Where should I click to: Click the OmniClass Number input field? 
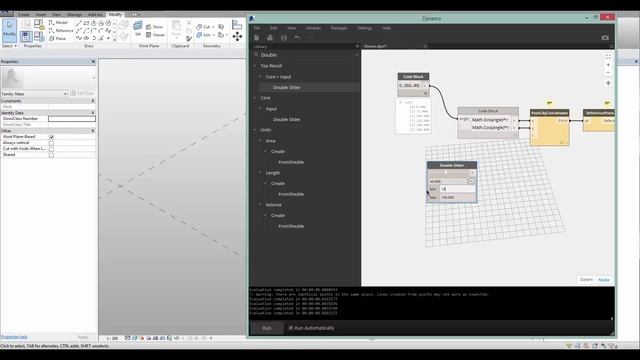tap(72, 119)
